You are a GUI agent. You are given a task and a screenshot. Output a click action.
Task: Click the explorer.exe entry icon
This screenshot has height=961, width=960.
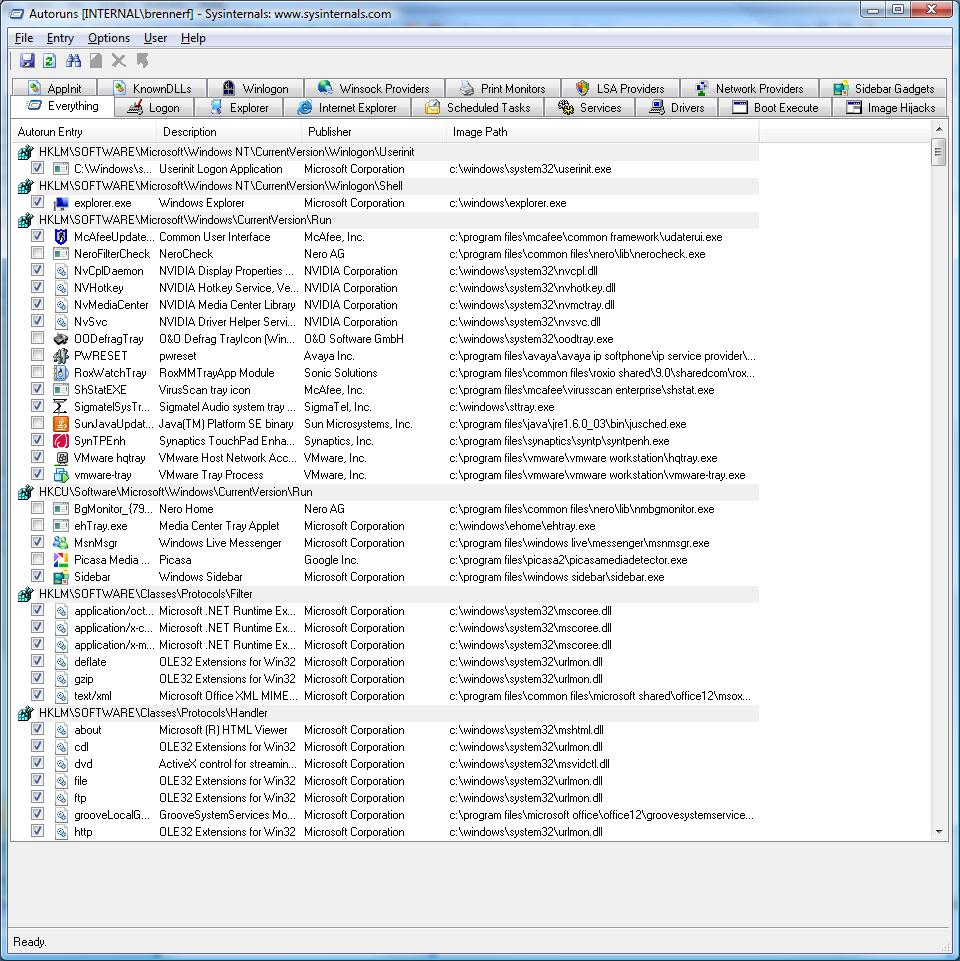tap(61, 203)
